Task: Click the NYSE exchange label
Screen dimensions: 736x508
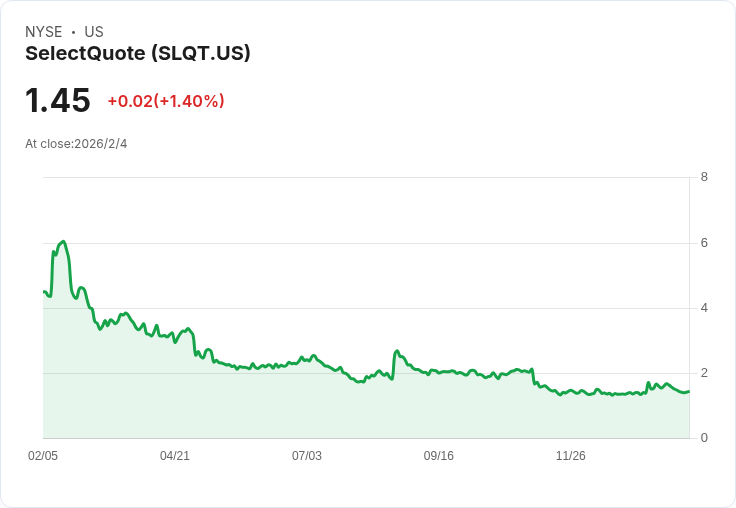Action: click(x=44, y=32)
